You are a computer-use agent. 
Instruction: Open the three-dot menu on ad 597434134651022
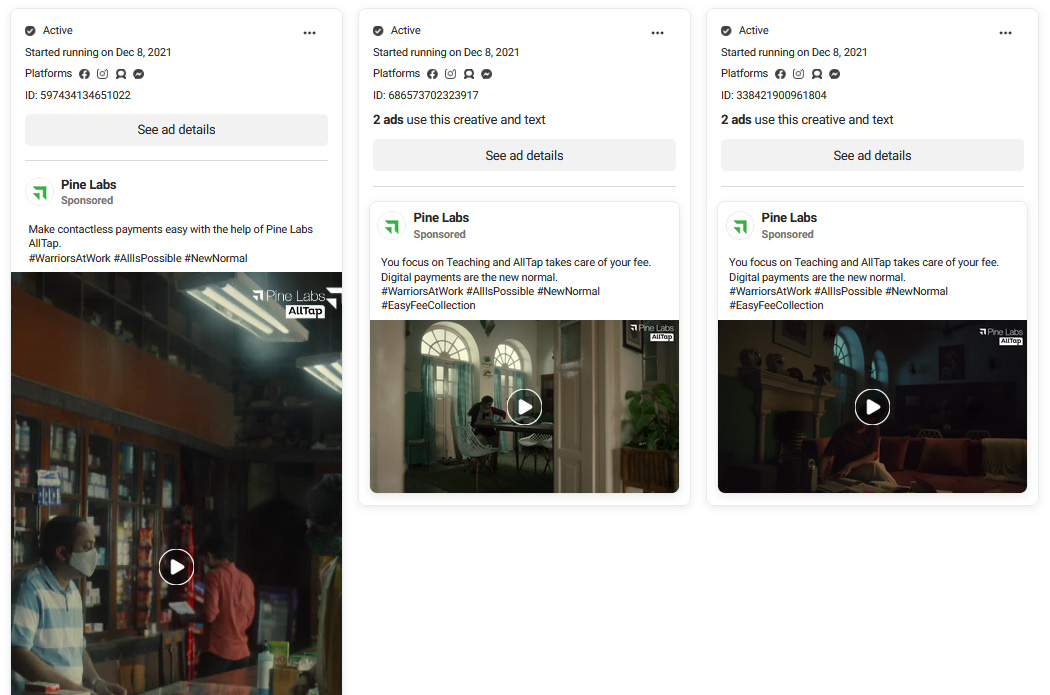[309, 33]
